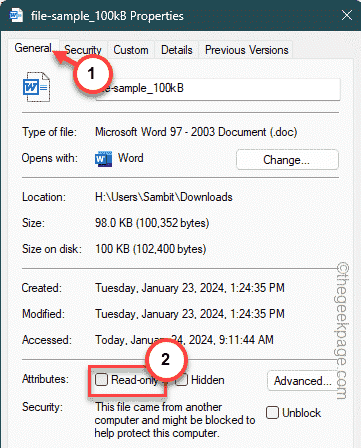The image size is (361, 448).
Task: Click the Microsoft Word 97 - 2003 file type text
Action: [196, 132]
